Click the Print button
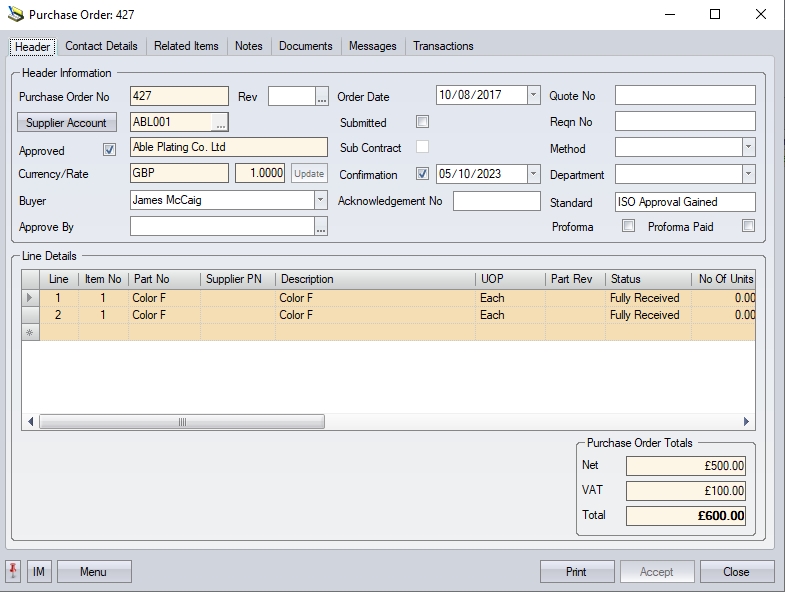 576,572
